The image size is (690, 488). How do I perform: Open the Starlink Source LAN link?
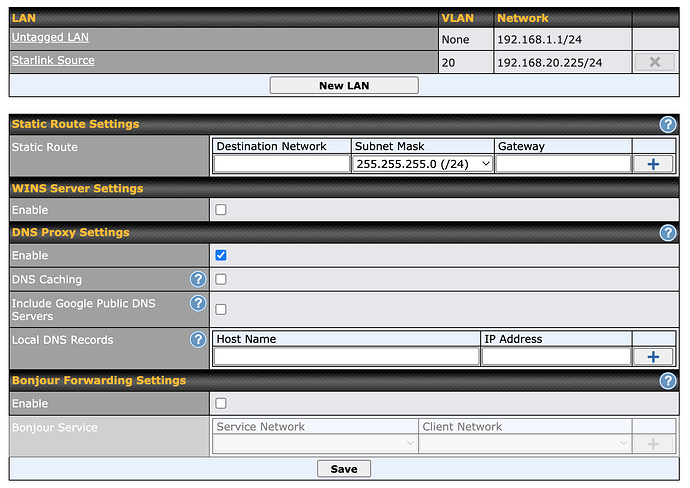coord(53,61)
